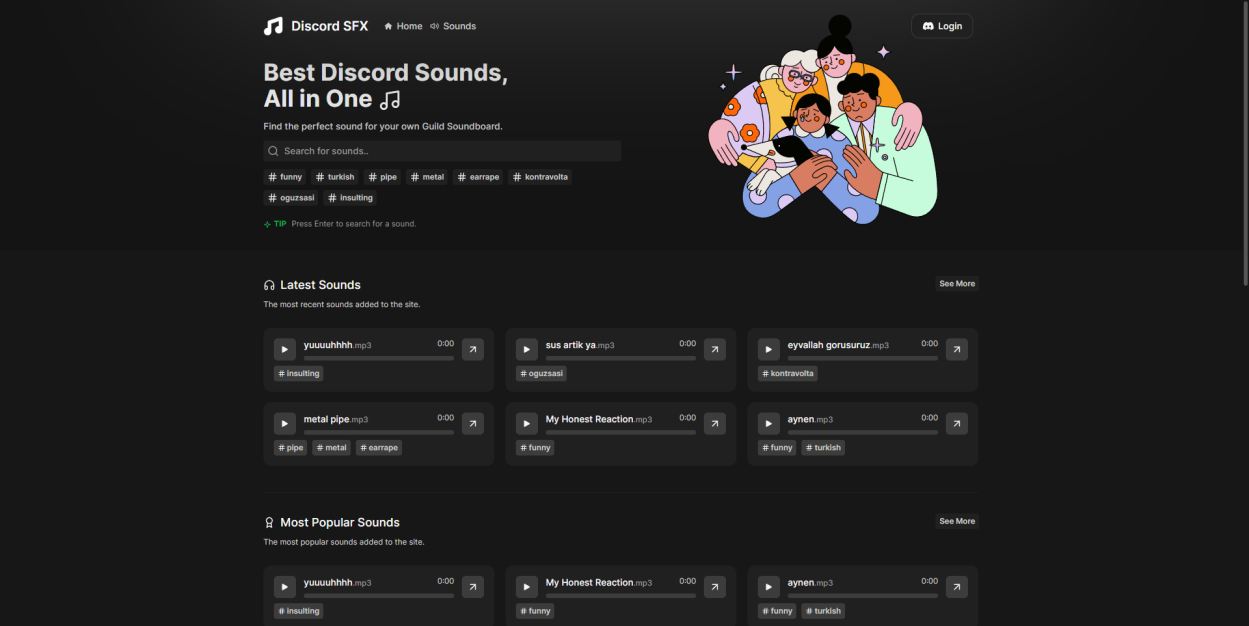
Task: Click metal tag on metal pipe.mp3 card
Action: click(332, 448)
